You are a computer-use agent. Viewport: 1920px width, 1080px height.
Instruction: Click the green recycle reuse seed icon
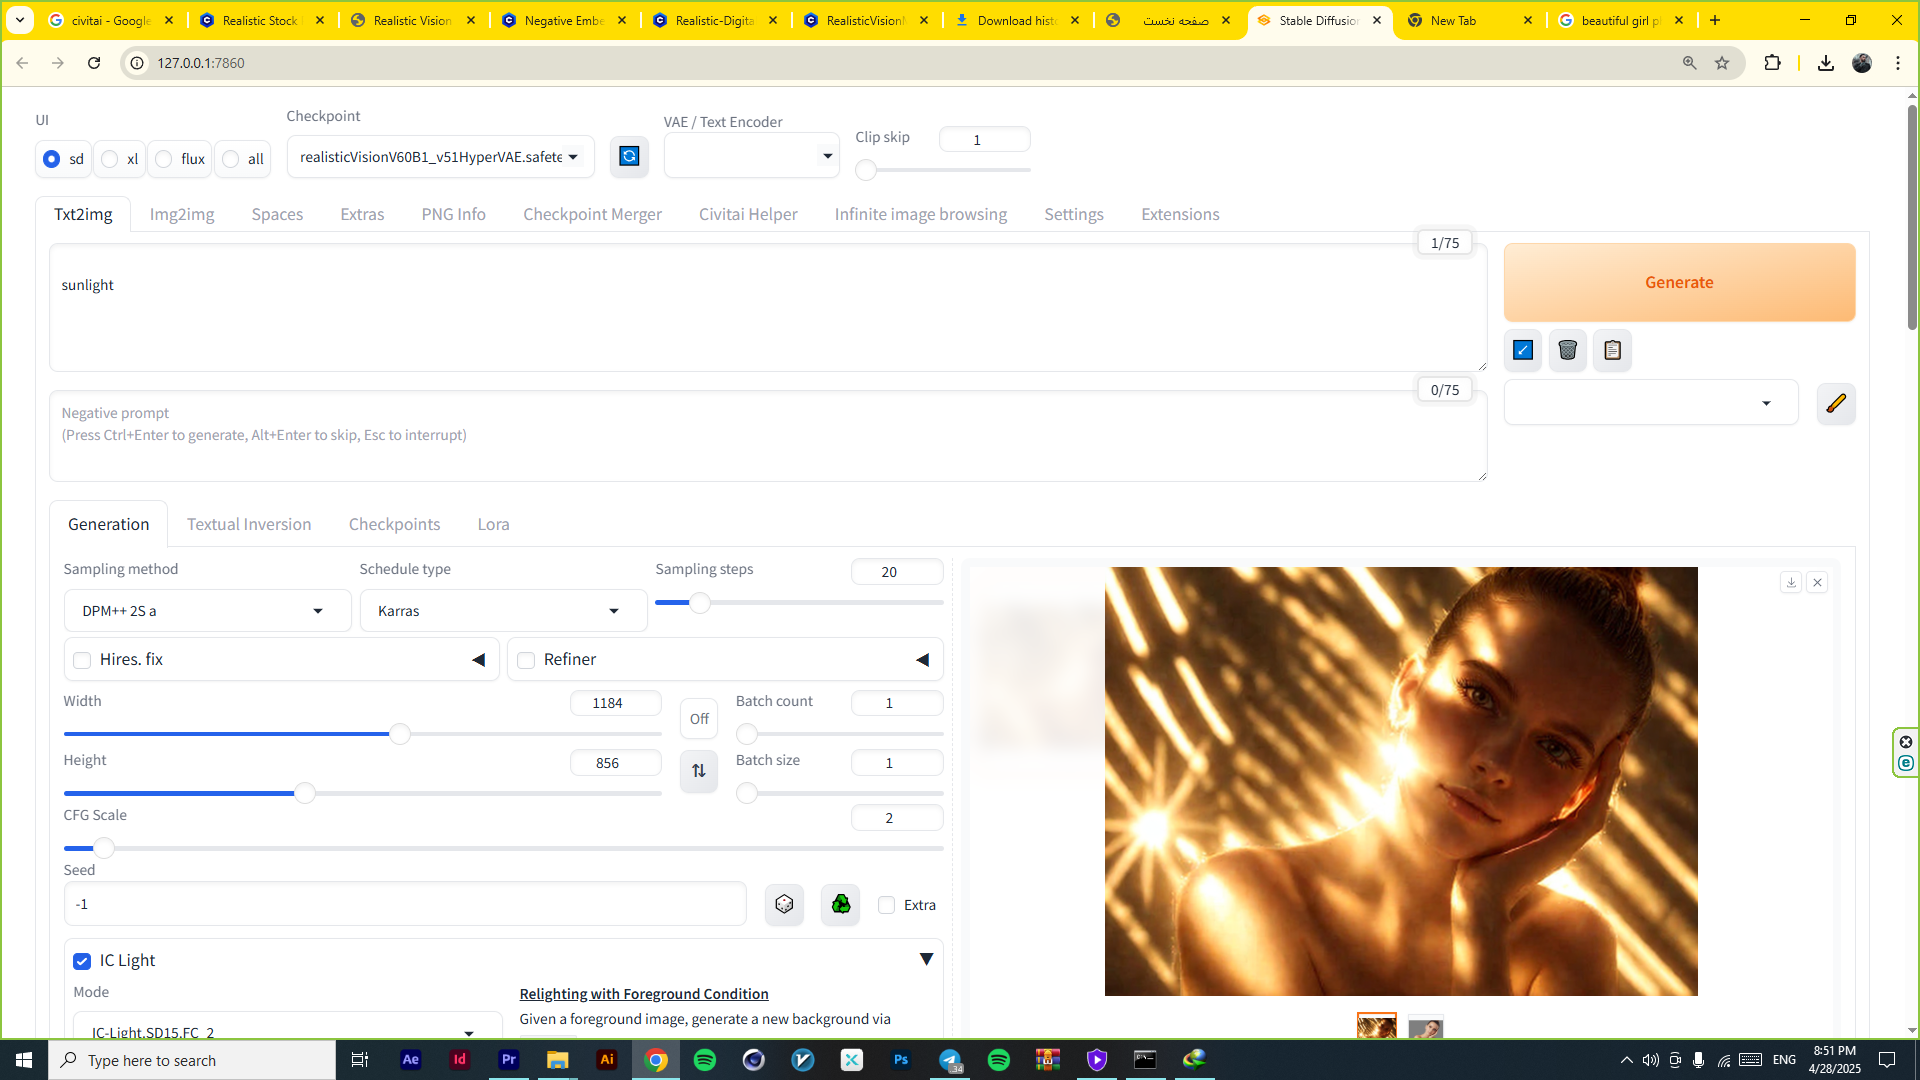[840, 904]
